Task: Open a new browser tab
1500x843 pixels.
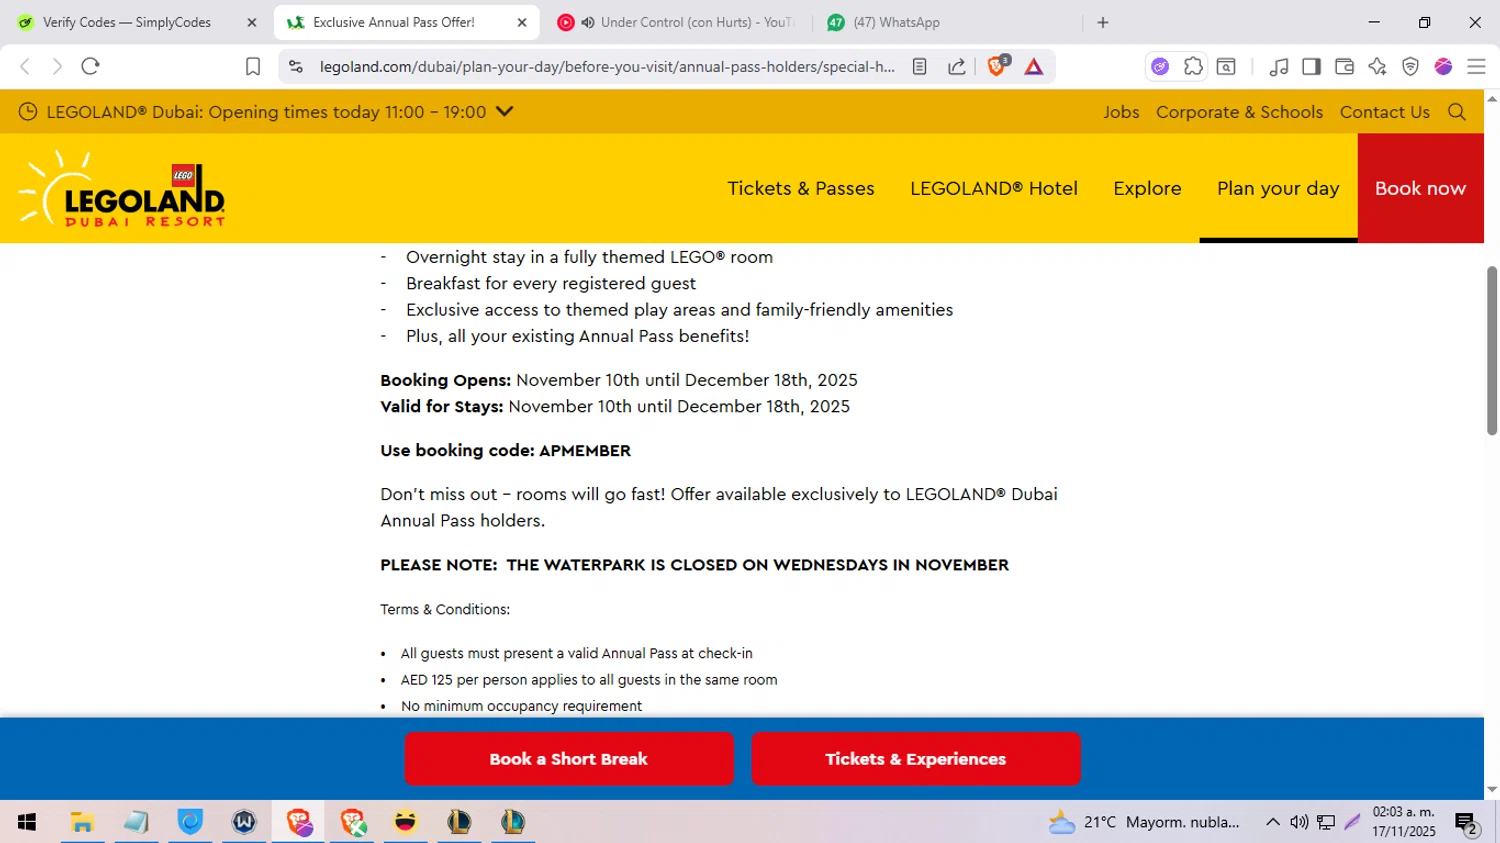Action: coord(1103,22)
